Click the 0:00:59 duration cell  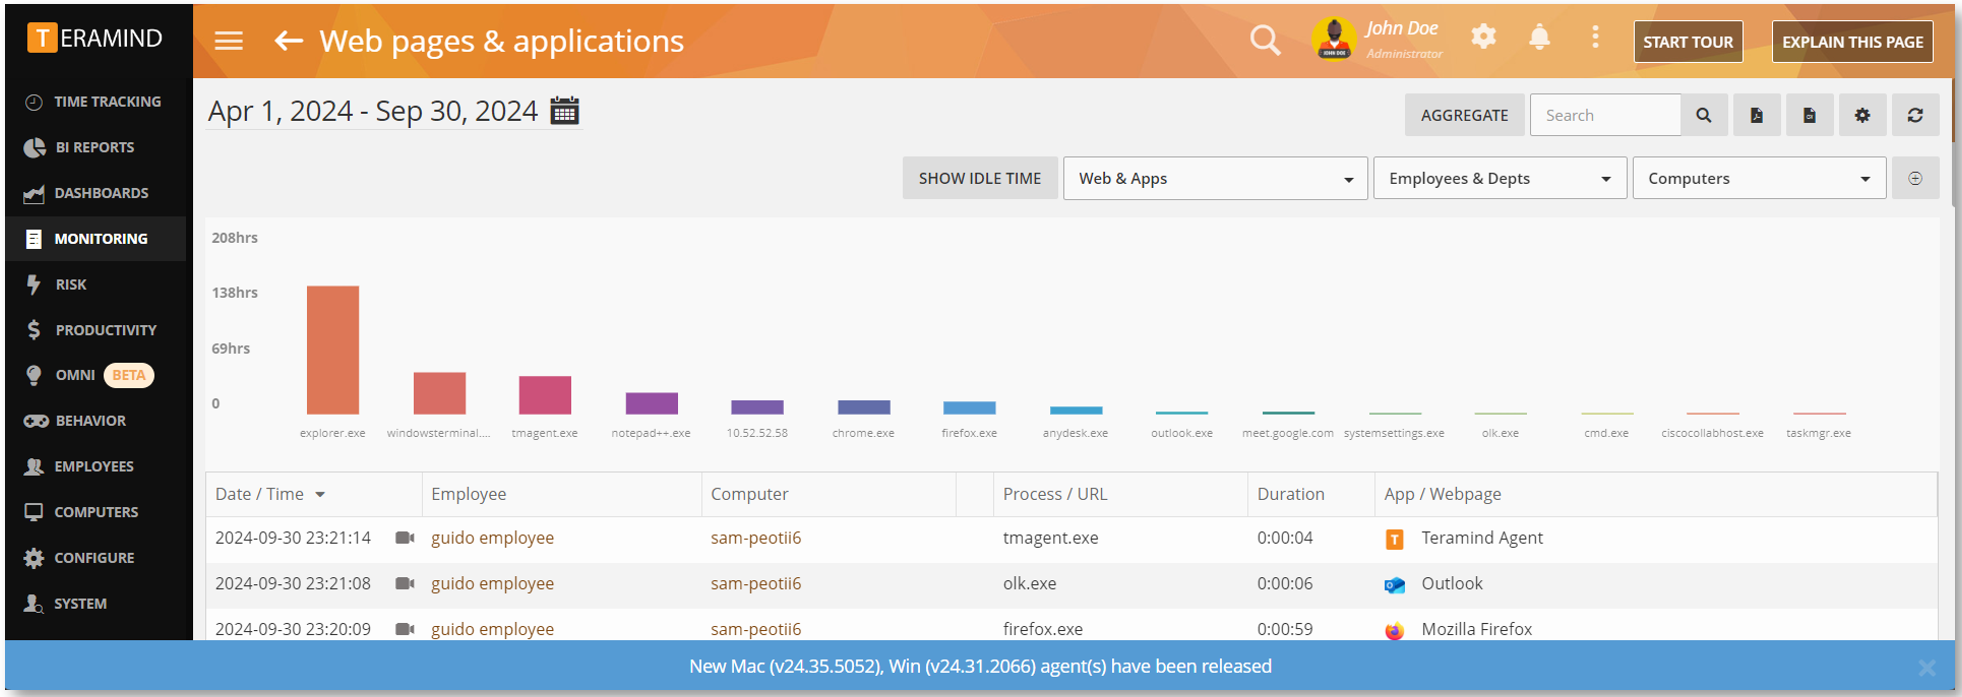click(1285, 629)
